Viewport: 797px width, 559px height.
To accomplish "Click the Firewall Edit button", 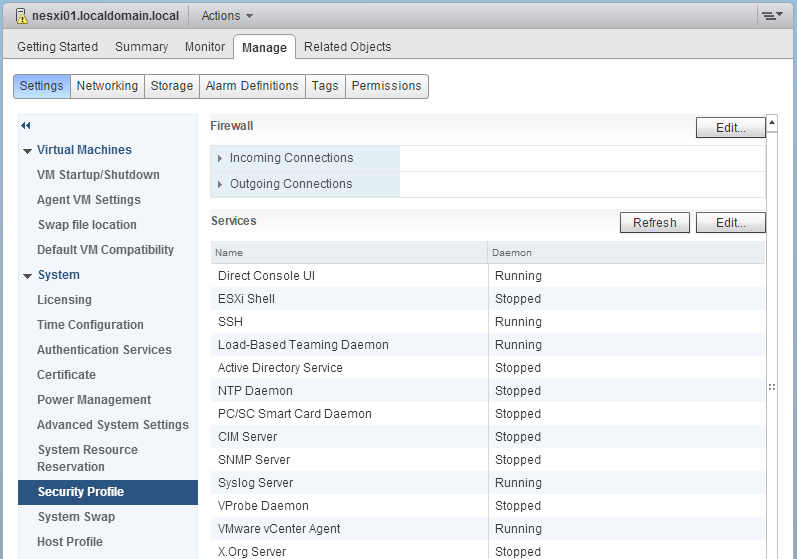I will click(730, 128).
